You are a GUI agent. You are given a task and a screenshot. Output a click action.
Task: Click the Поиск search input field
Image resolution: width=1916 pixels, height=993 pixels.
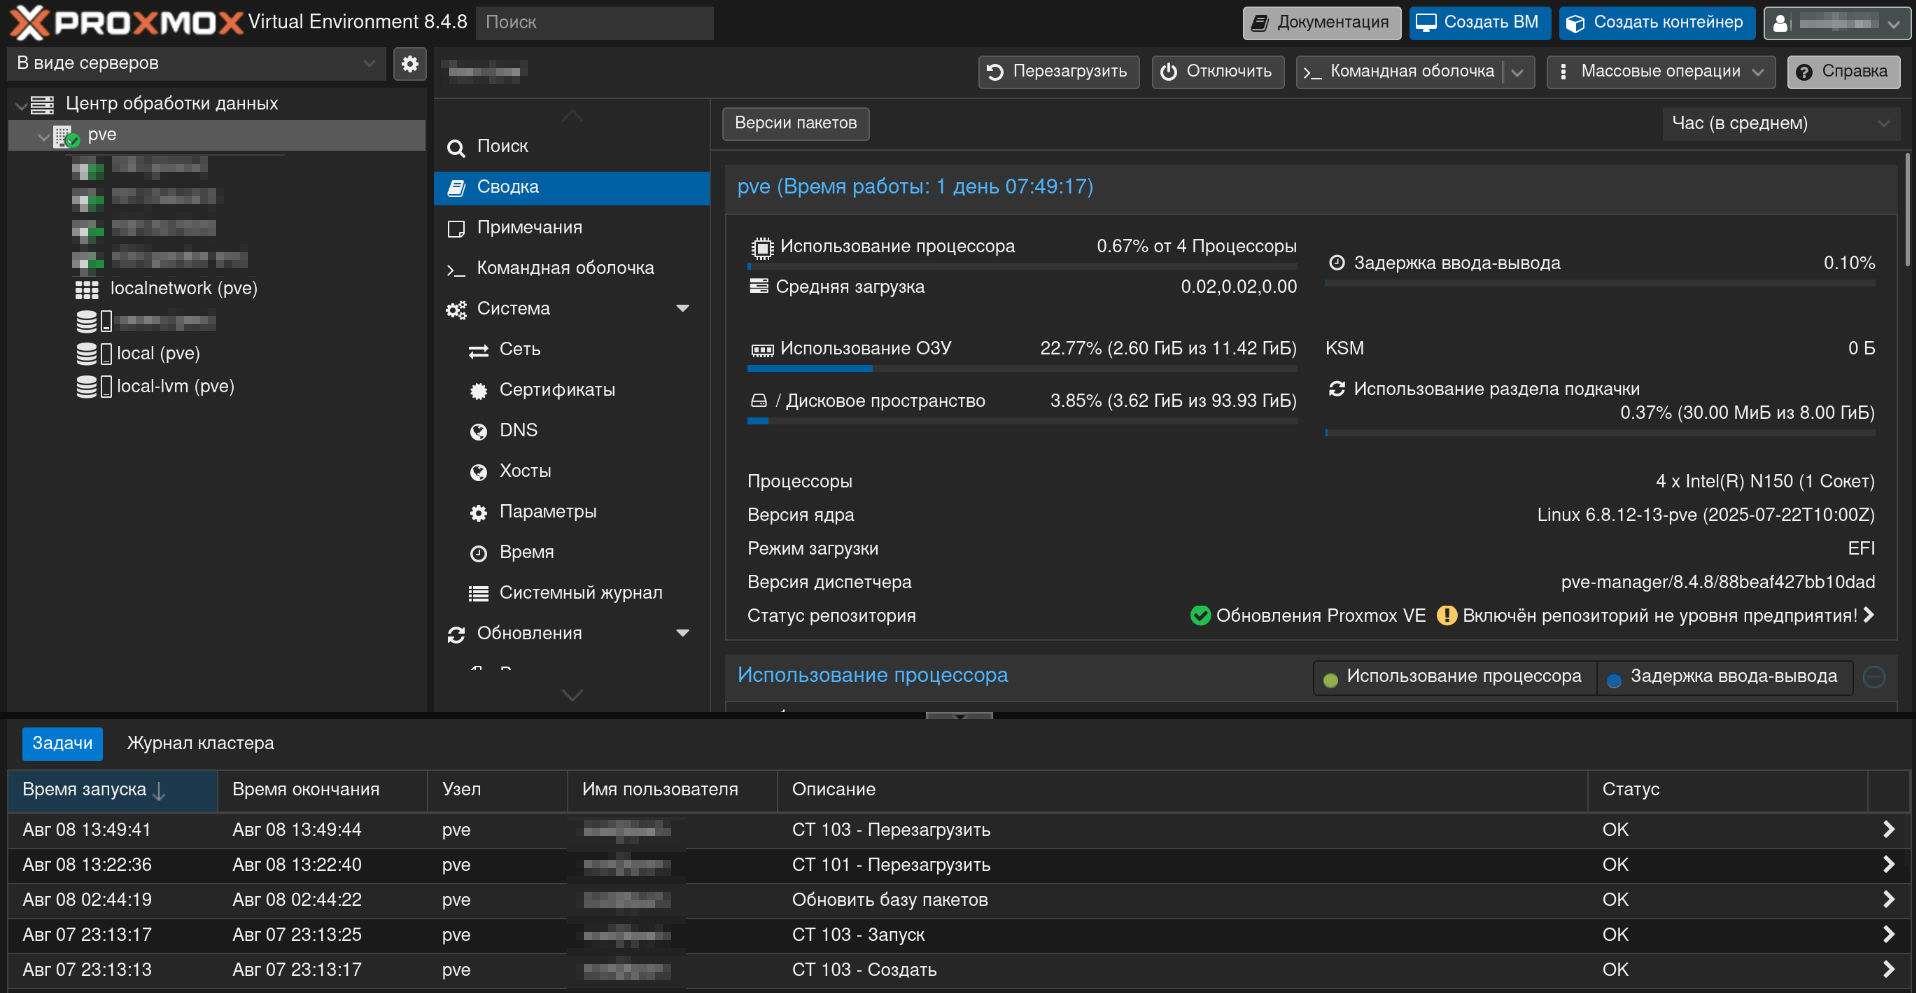(x=595, y=23)
